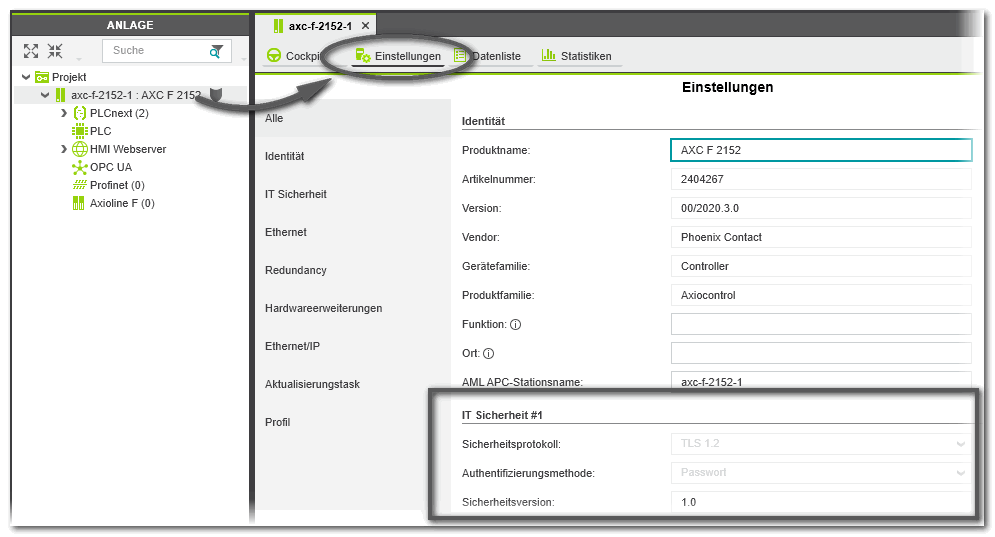The image size is (995, 537).
Task: Click the ANLAGE panel header
Action: click(130, 25)
